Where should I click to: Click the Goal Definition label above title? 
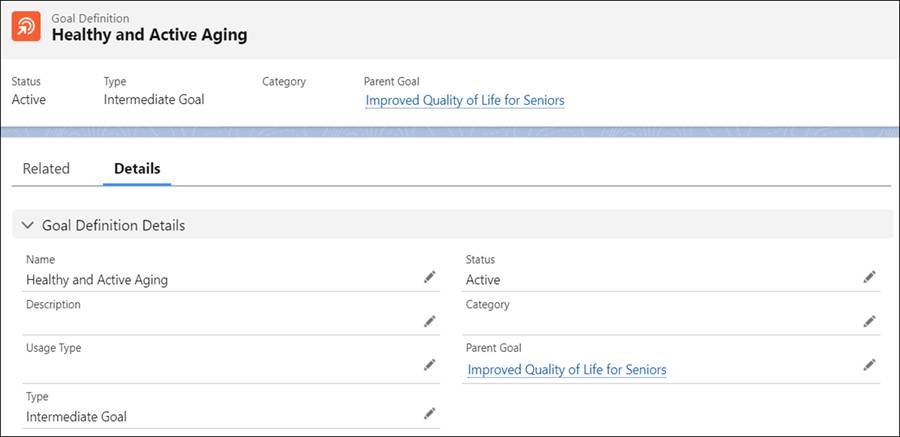click(90, 19)
